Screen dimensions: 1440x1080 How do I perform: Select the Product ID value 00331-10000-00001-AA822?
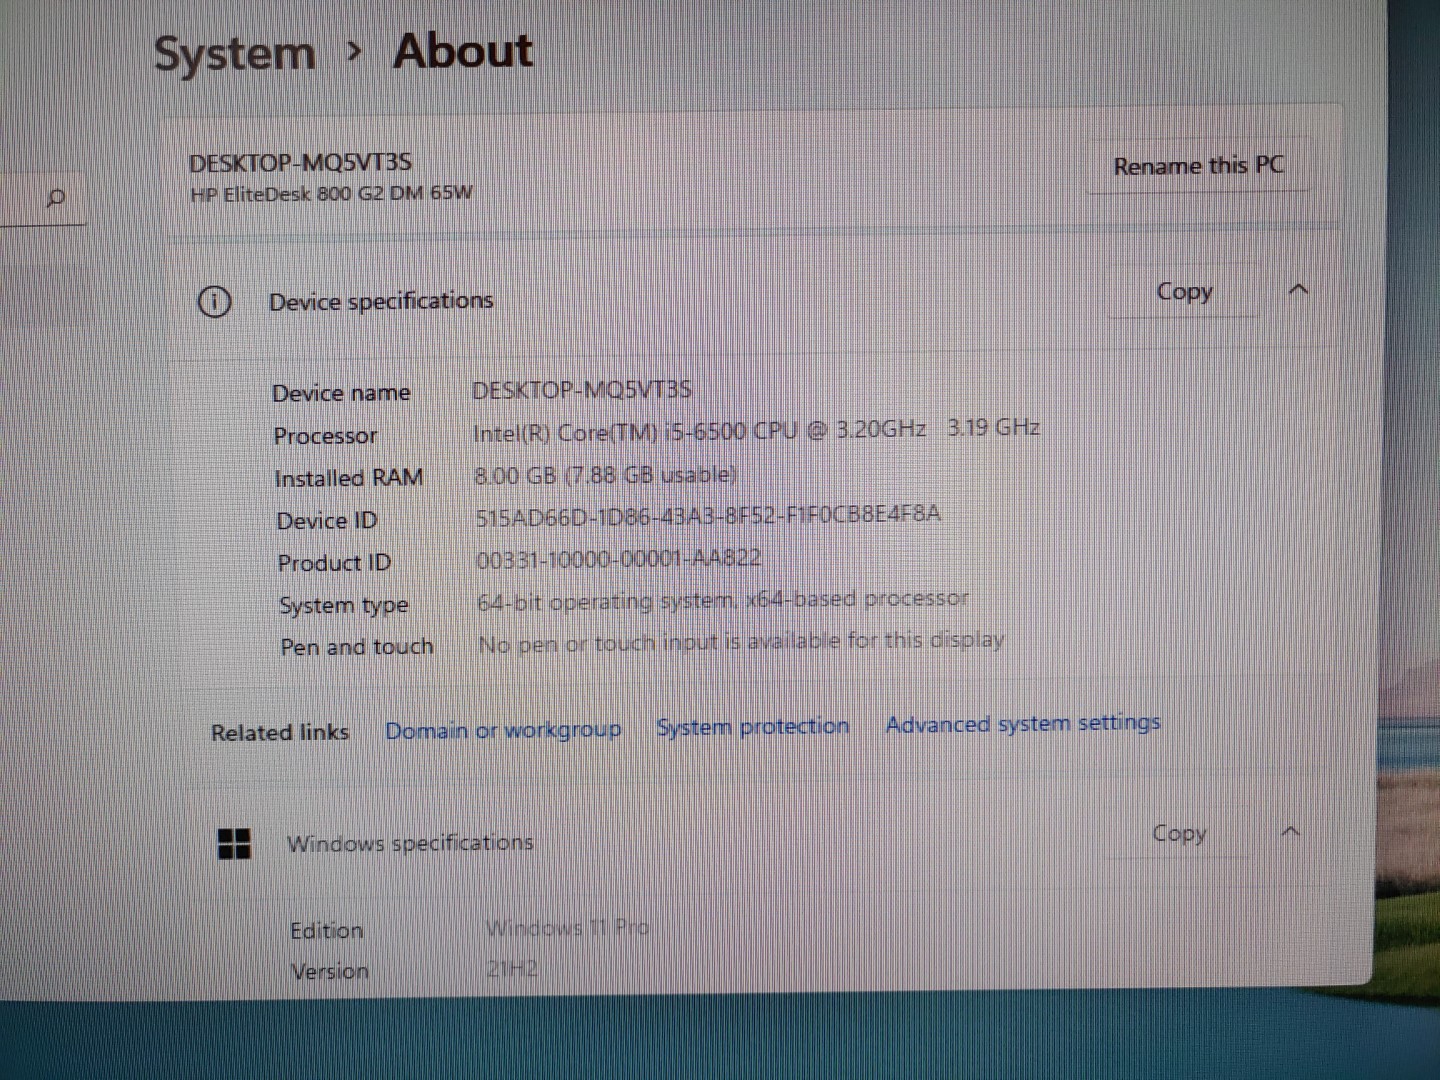click(x=618, y=558)
